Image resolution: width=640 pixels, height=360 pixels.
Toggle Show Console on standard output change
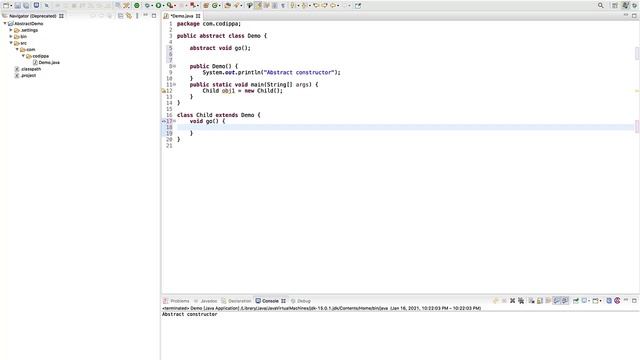557,300
